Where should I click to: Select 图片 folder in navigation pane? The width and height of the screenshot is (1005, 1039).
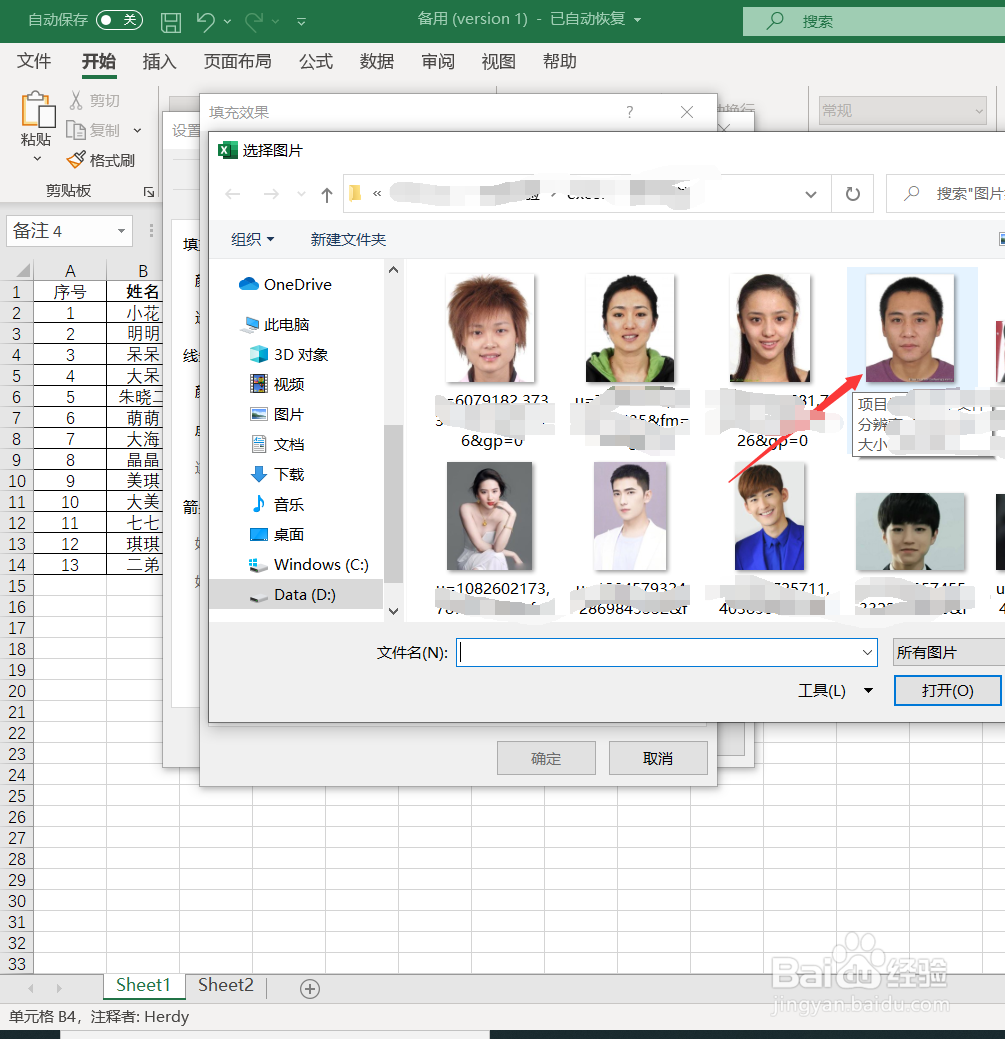[277, 414]
